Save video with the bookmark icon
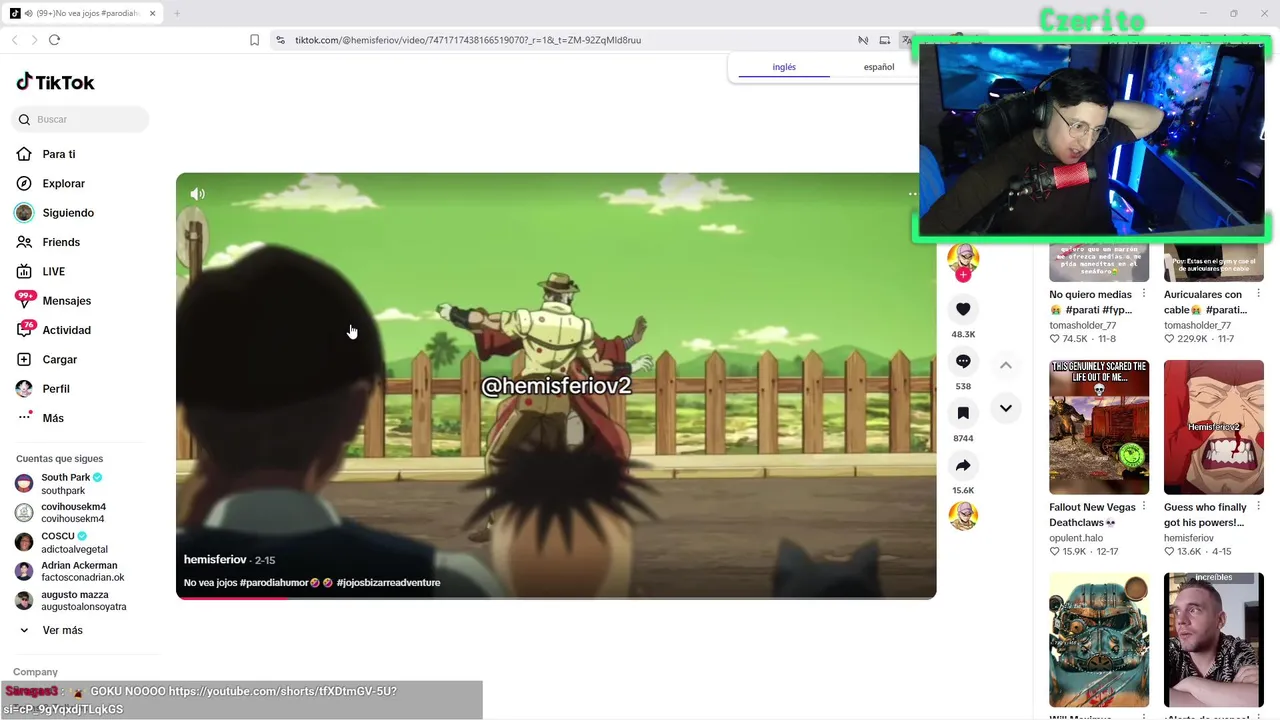 click(x=963, y=413)
